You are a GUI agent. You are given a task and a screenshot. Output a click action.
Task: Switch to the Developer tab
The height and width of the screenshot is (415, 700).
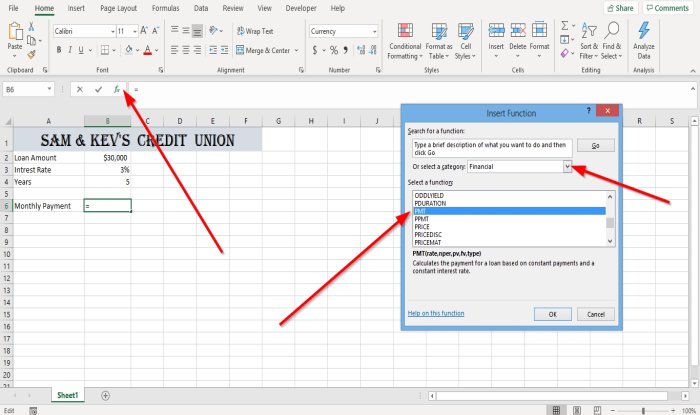point(301,8)
